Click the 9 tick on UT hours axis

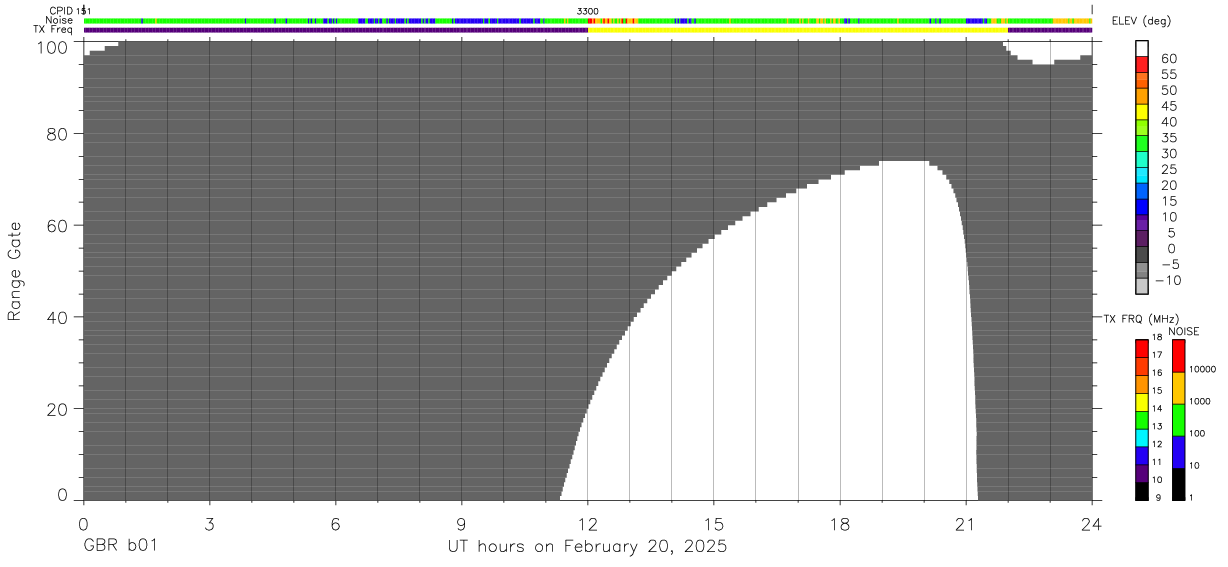461,523
